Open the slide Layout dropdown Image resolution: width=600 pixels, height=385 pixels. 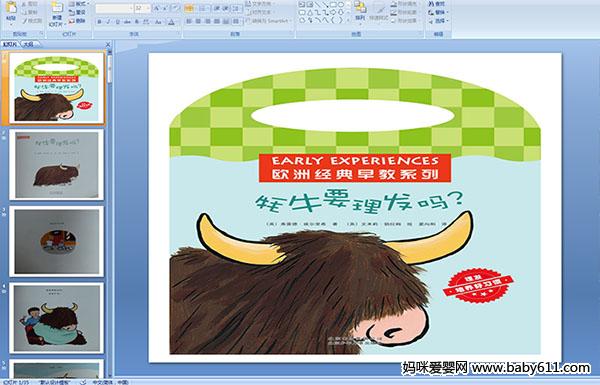pos(79,4)
